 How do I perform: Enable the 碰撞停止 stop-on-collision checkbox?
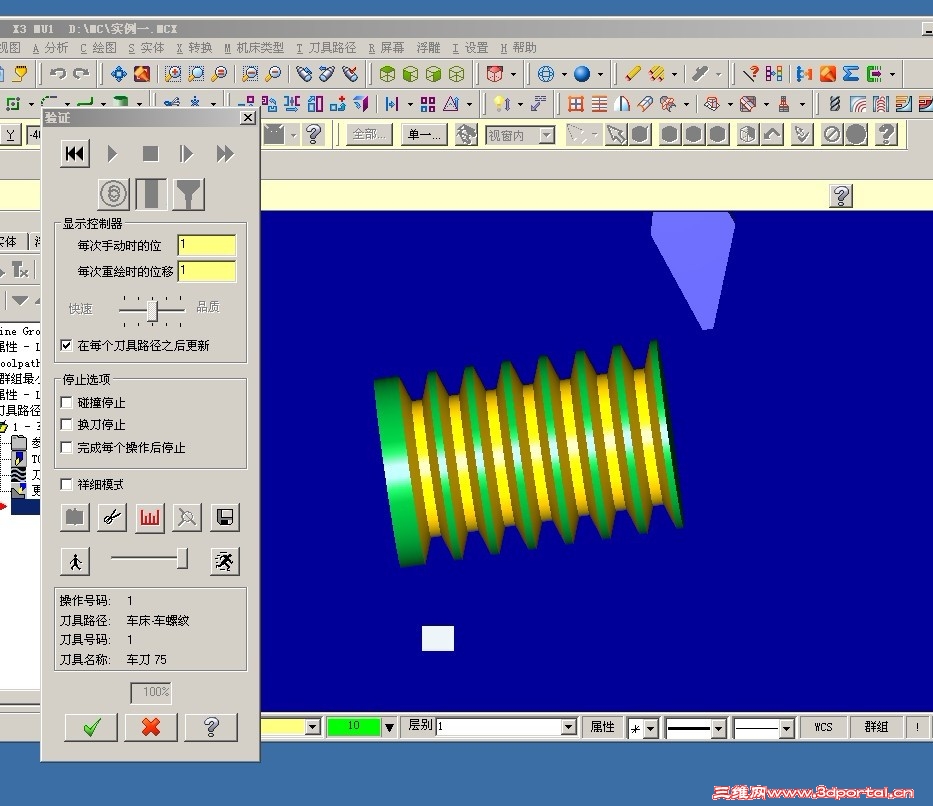(x=67, y=403)
